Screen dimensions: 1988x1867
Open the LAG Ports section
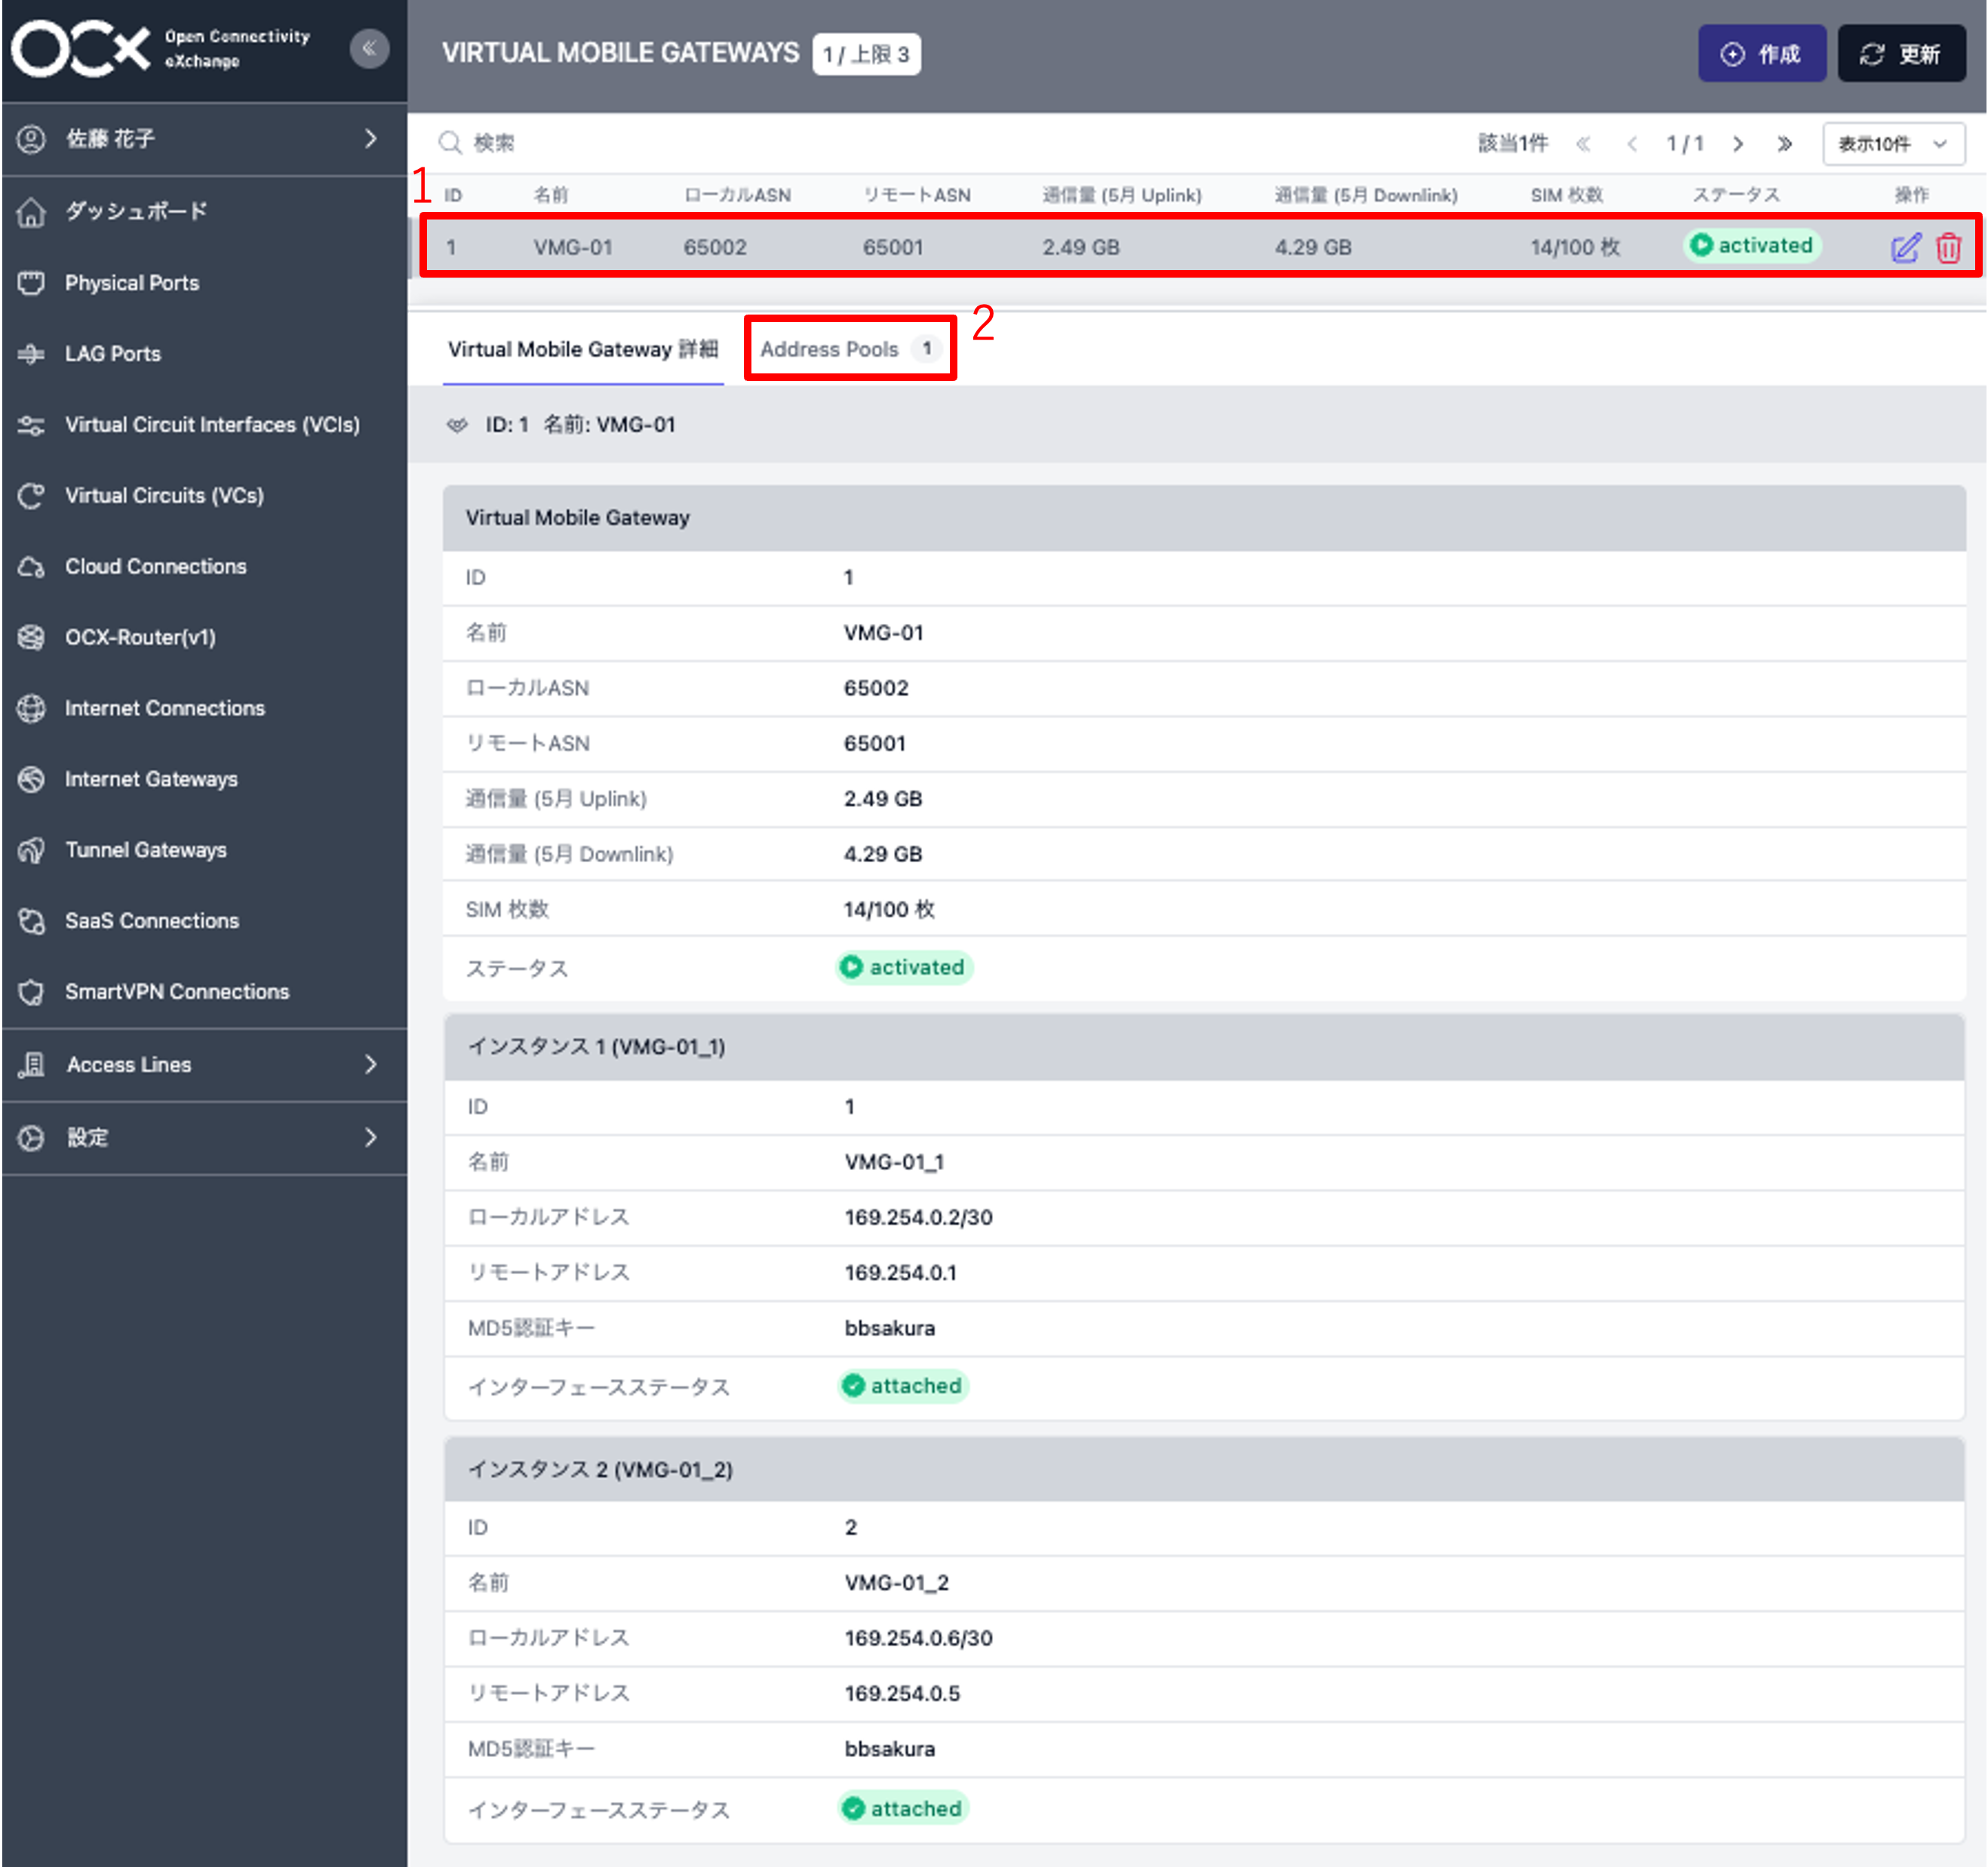(x=112, y=353)
